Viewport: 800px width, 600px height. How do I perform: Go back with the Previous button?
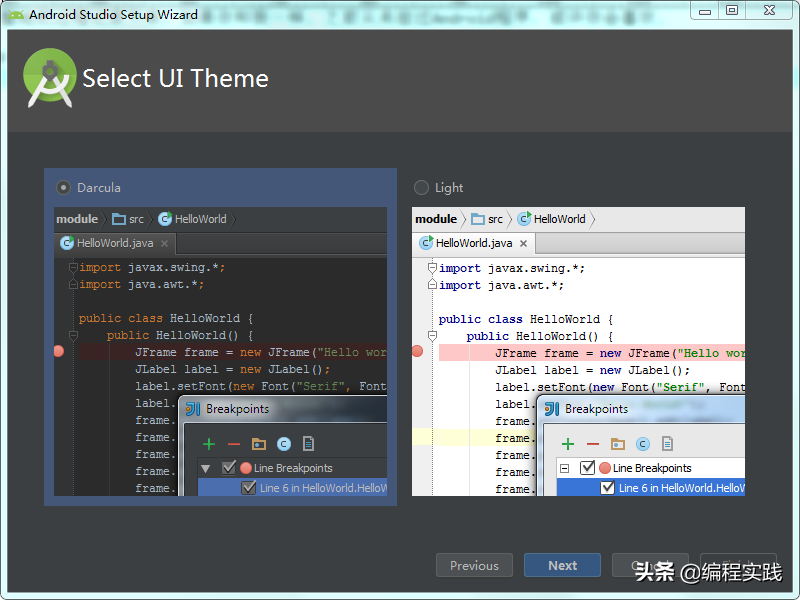pyautogui.click(x=474, y=565)
